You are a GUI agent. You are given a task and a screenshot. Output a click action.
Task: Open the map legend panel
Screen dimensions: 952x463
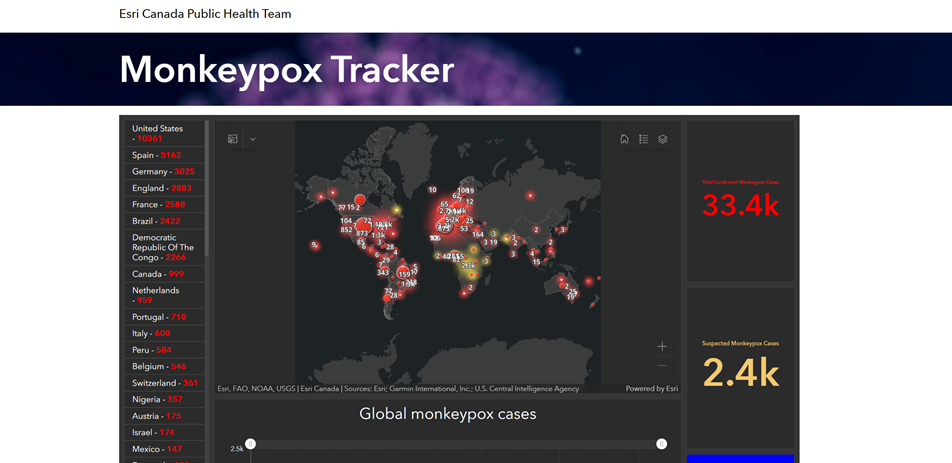pos(644,139)
